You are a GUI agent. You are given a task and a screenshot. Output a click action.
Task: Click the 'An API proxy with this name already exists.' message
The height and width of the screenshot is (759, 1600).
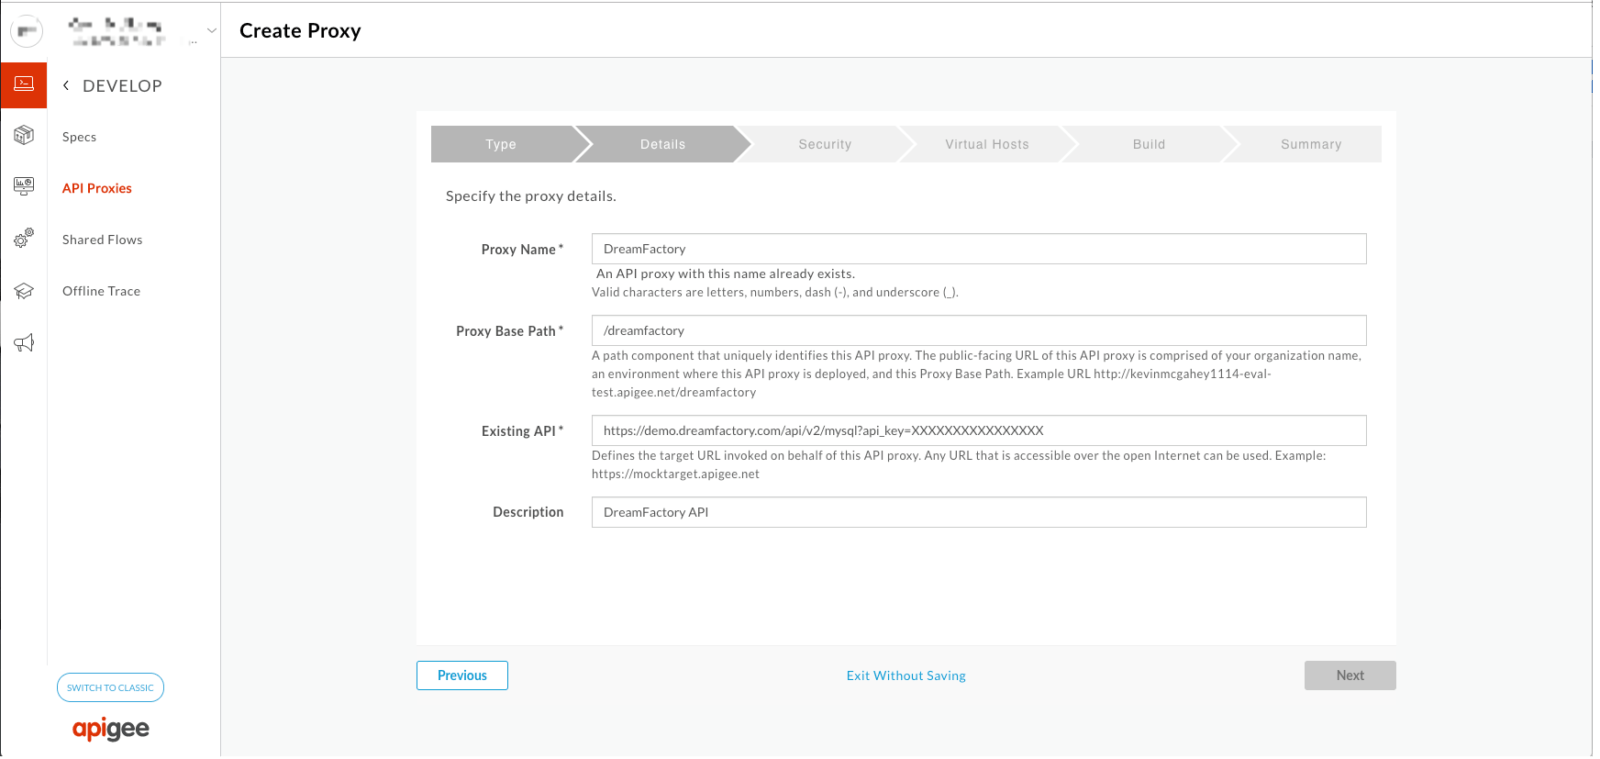pyautogui.click(x=726, y=274)
